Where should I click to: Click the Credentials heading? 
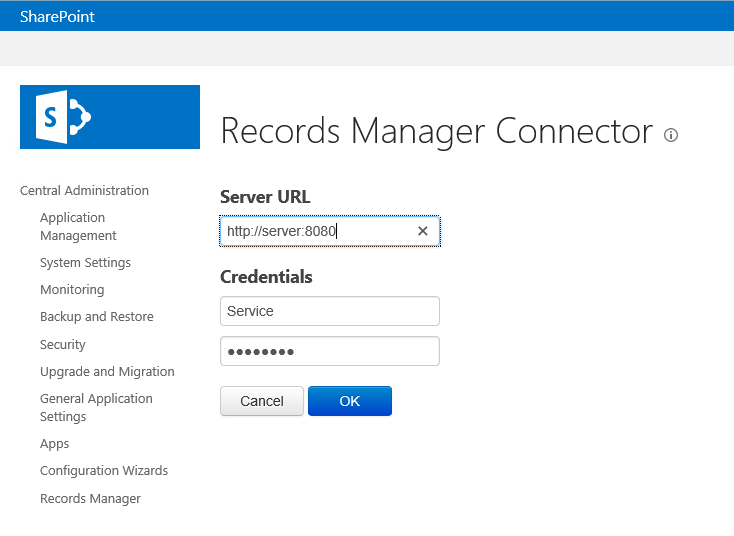point(266,277)
